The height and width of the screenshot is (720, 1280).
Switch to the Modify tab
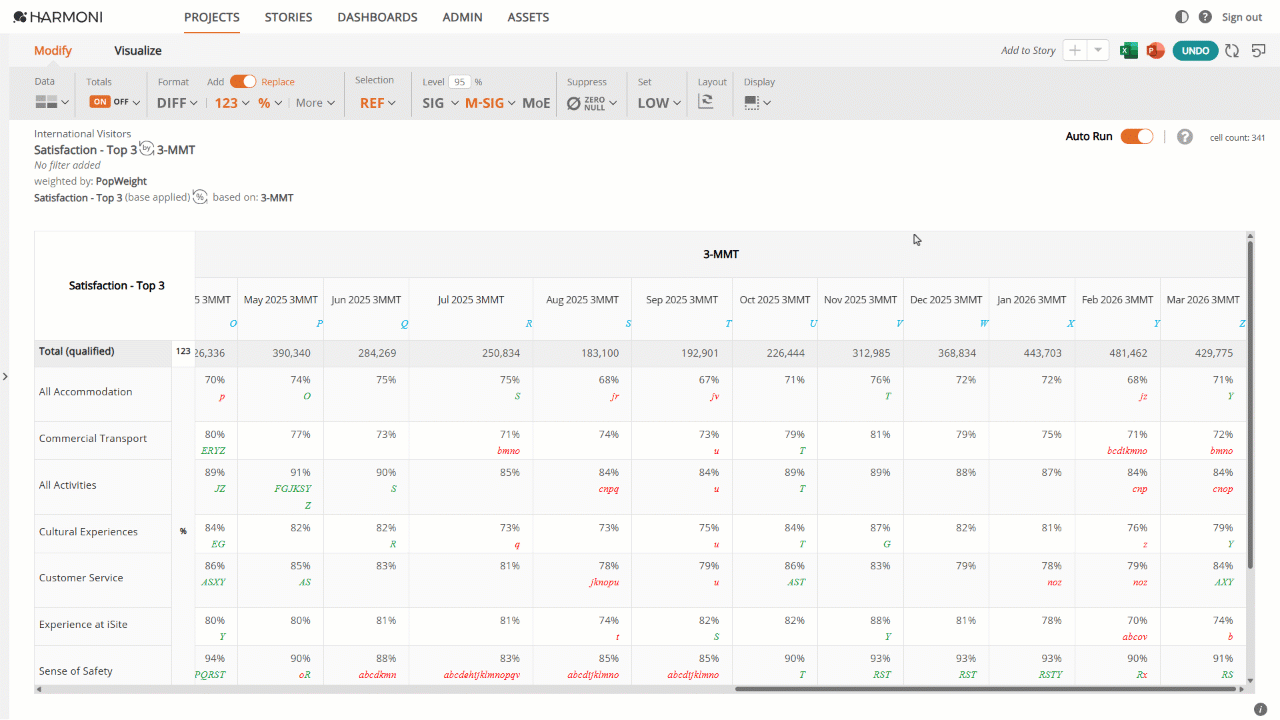(53, 50)
